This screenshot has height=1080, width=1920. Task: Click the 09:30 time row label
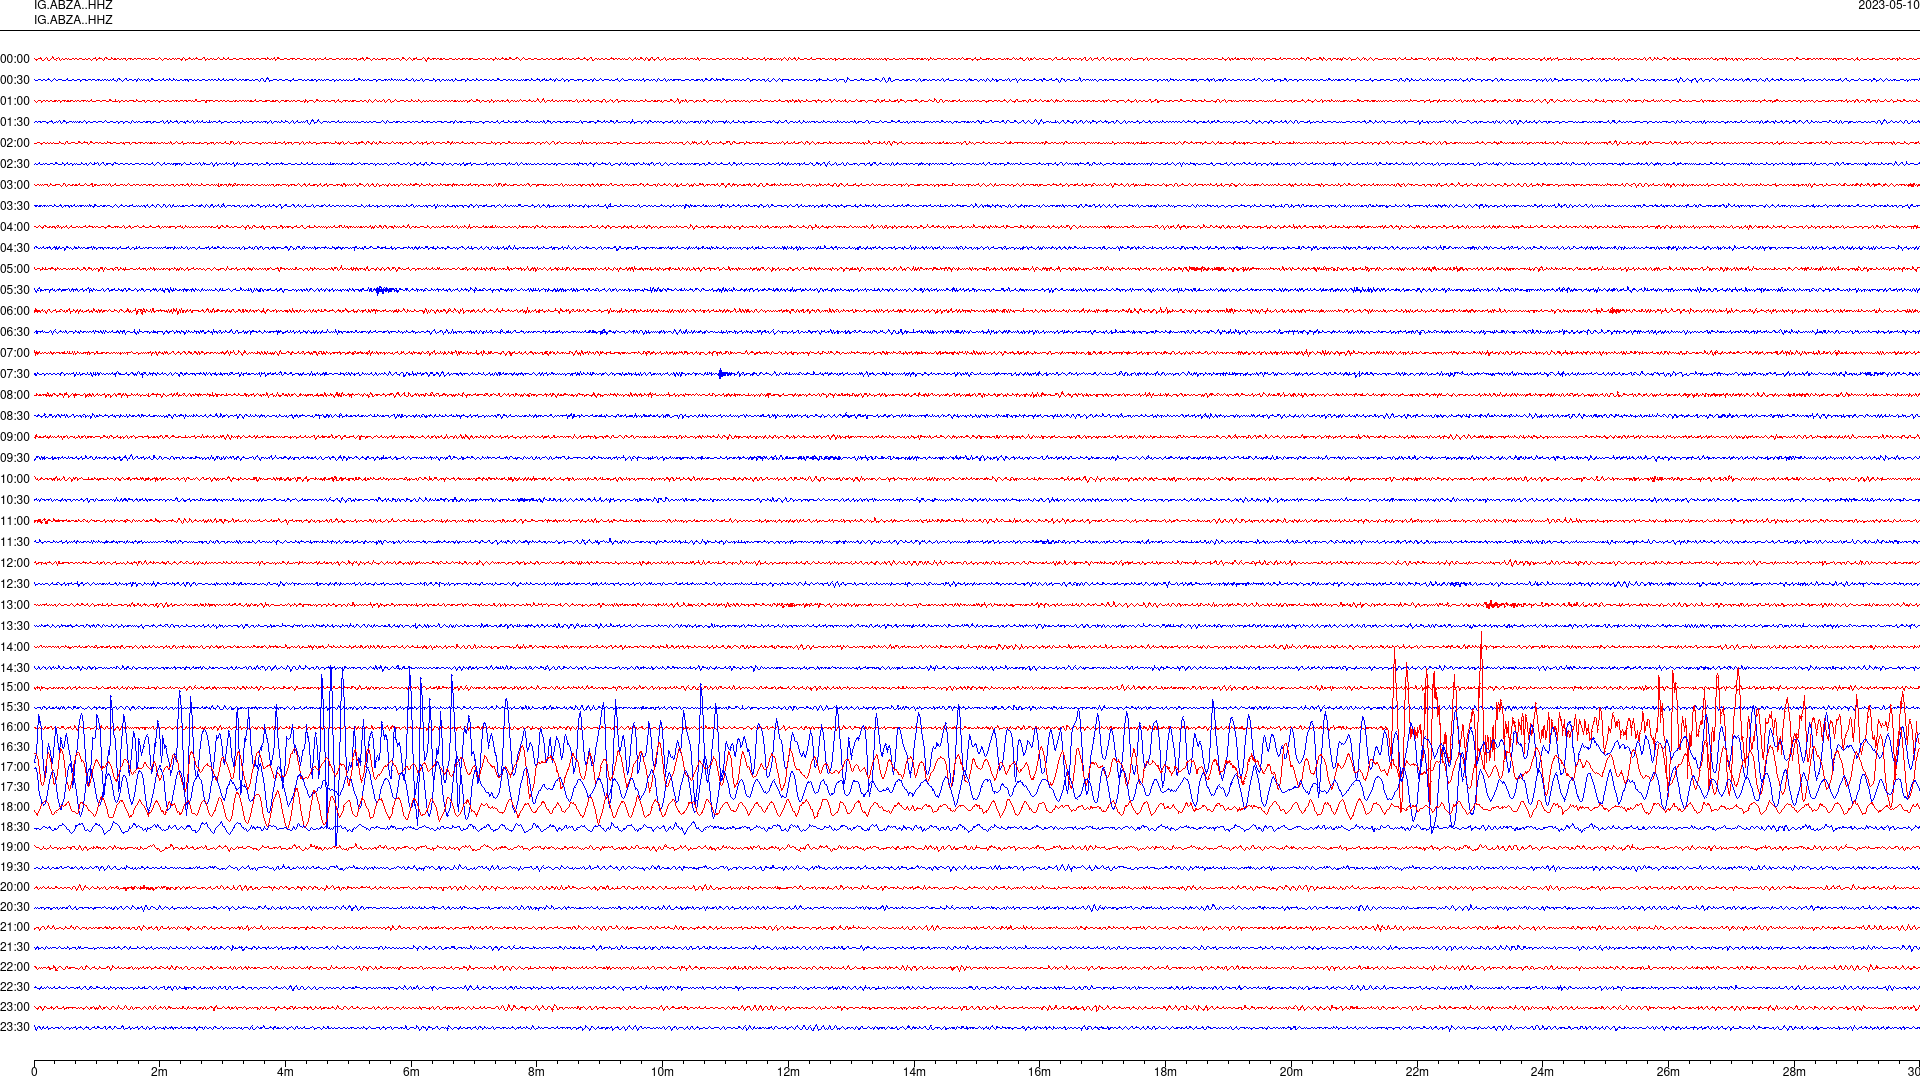click(15, 458)
